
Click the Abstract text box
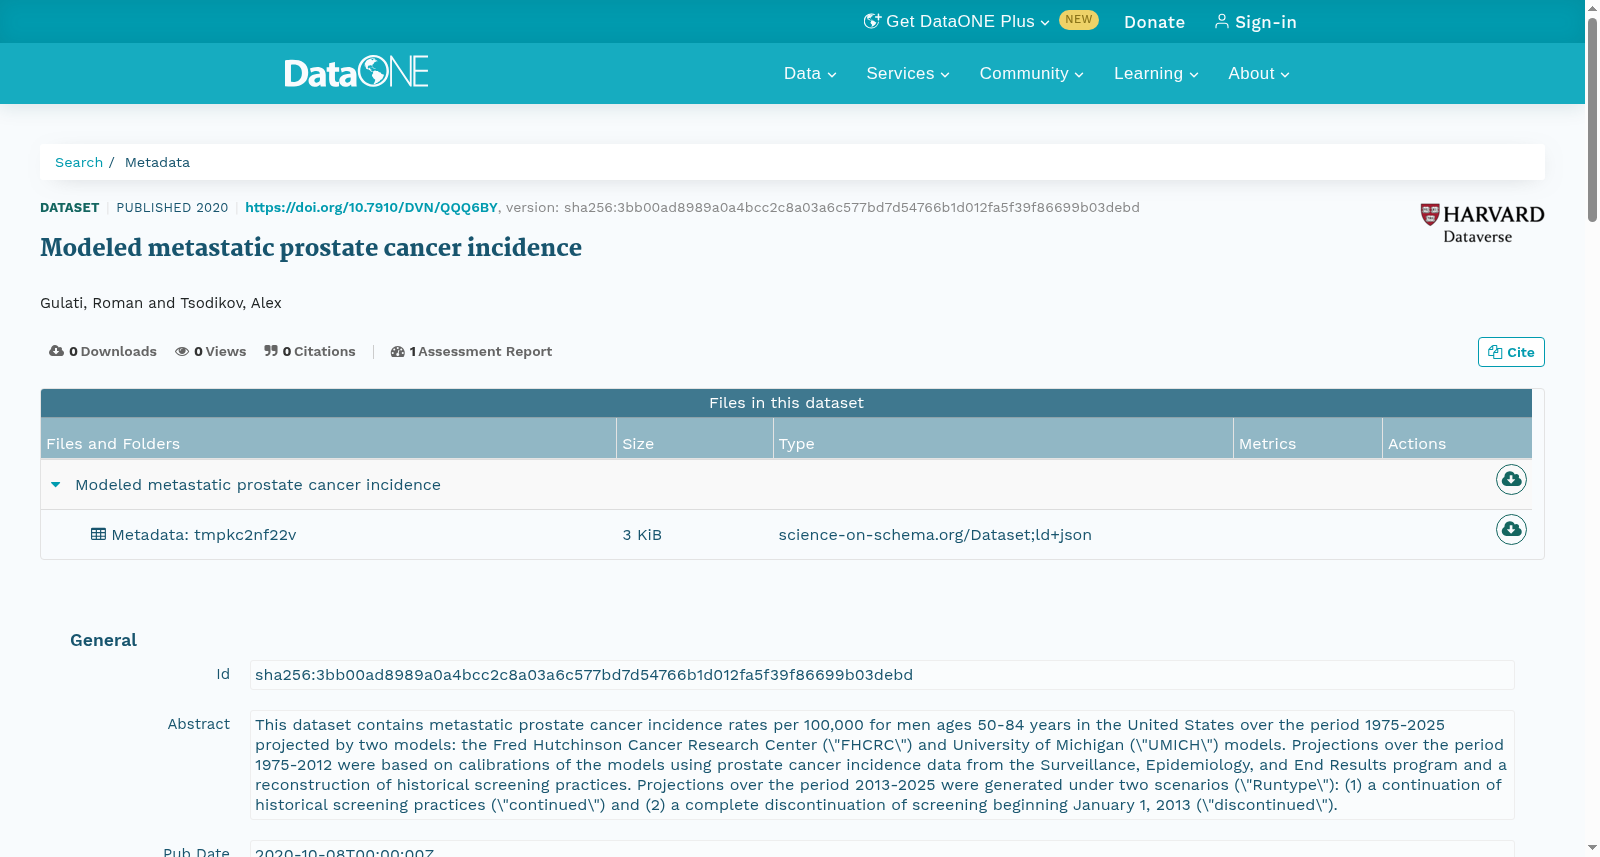882,765
